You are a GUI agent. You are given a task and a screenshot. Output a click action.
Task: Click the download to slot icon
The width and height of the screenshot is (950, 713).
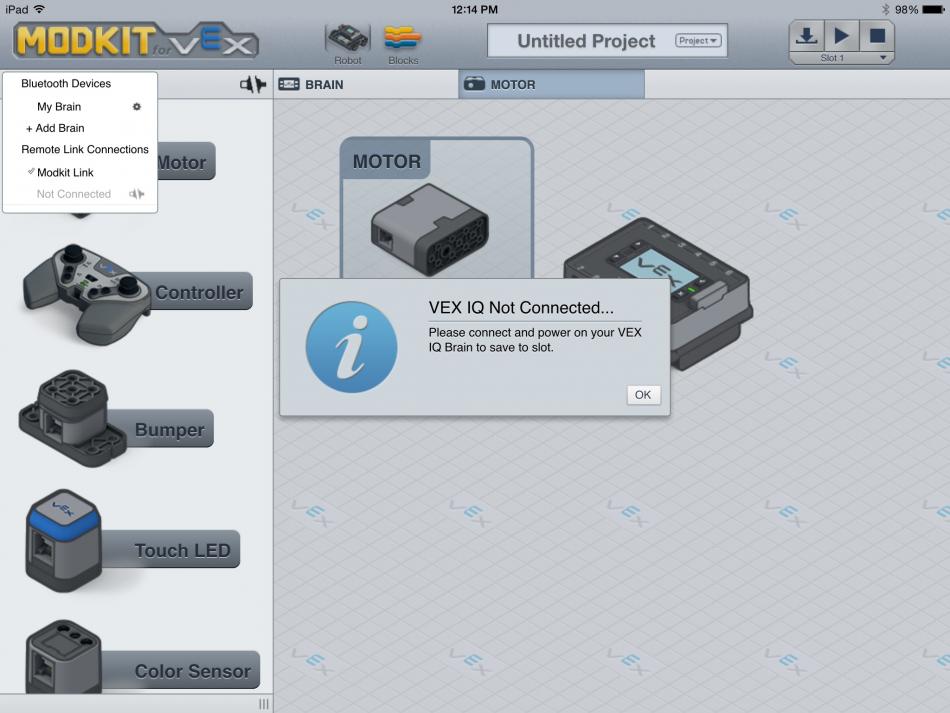click(806, 36)
